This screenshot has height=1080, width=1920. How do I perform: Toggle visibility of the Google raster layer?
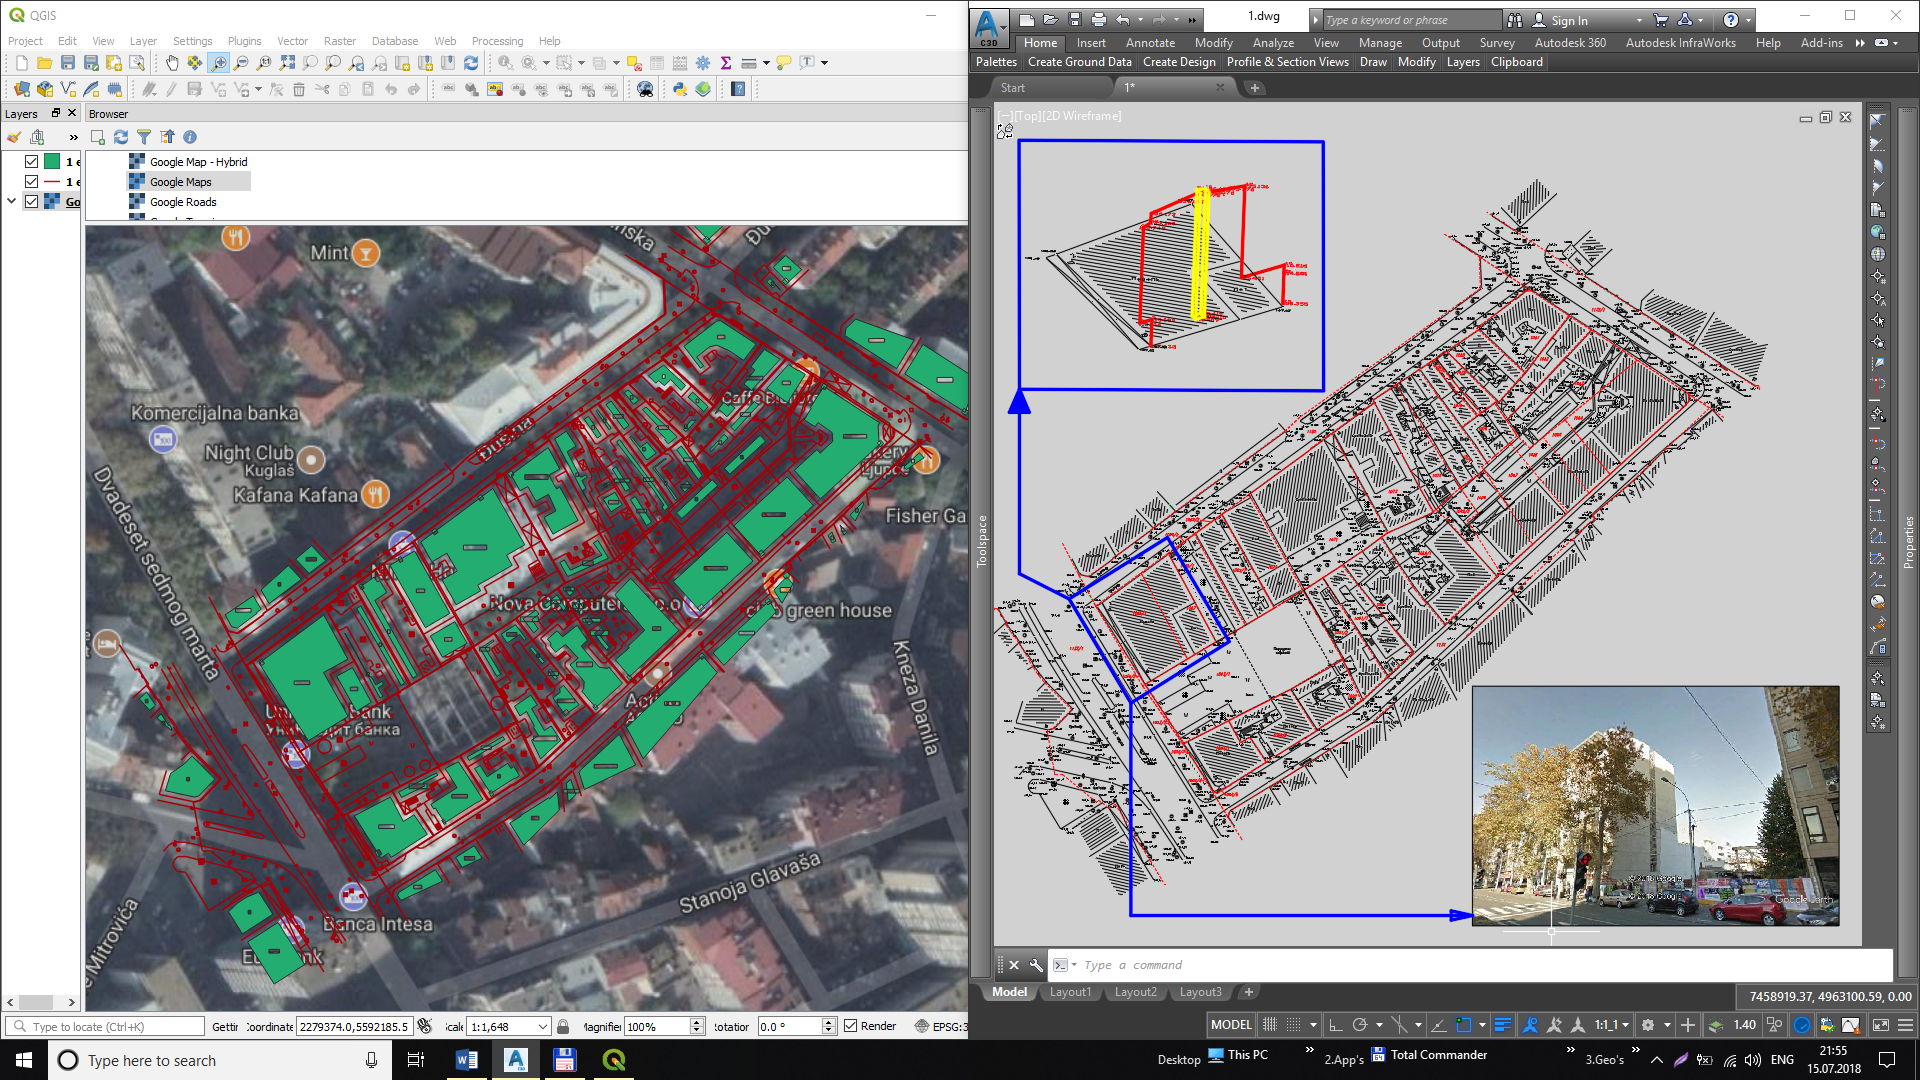[31, 201]
